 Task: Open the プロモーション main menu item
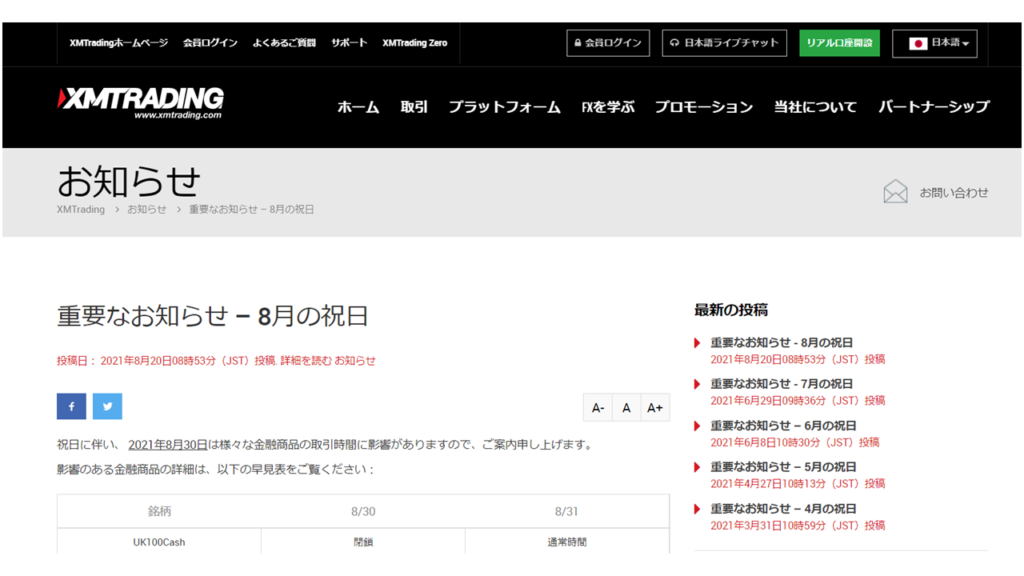[x=704, y=107]
